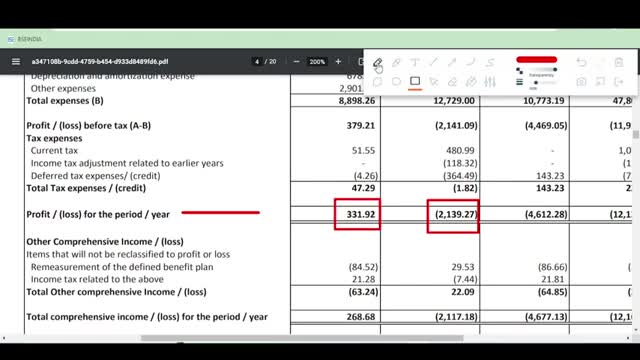Undo the last annotation
Viewport: 640px width, 360px height.
pos(581,62)
